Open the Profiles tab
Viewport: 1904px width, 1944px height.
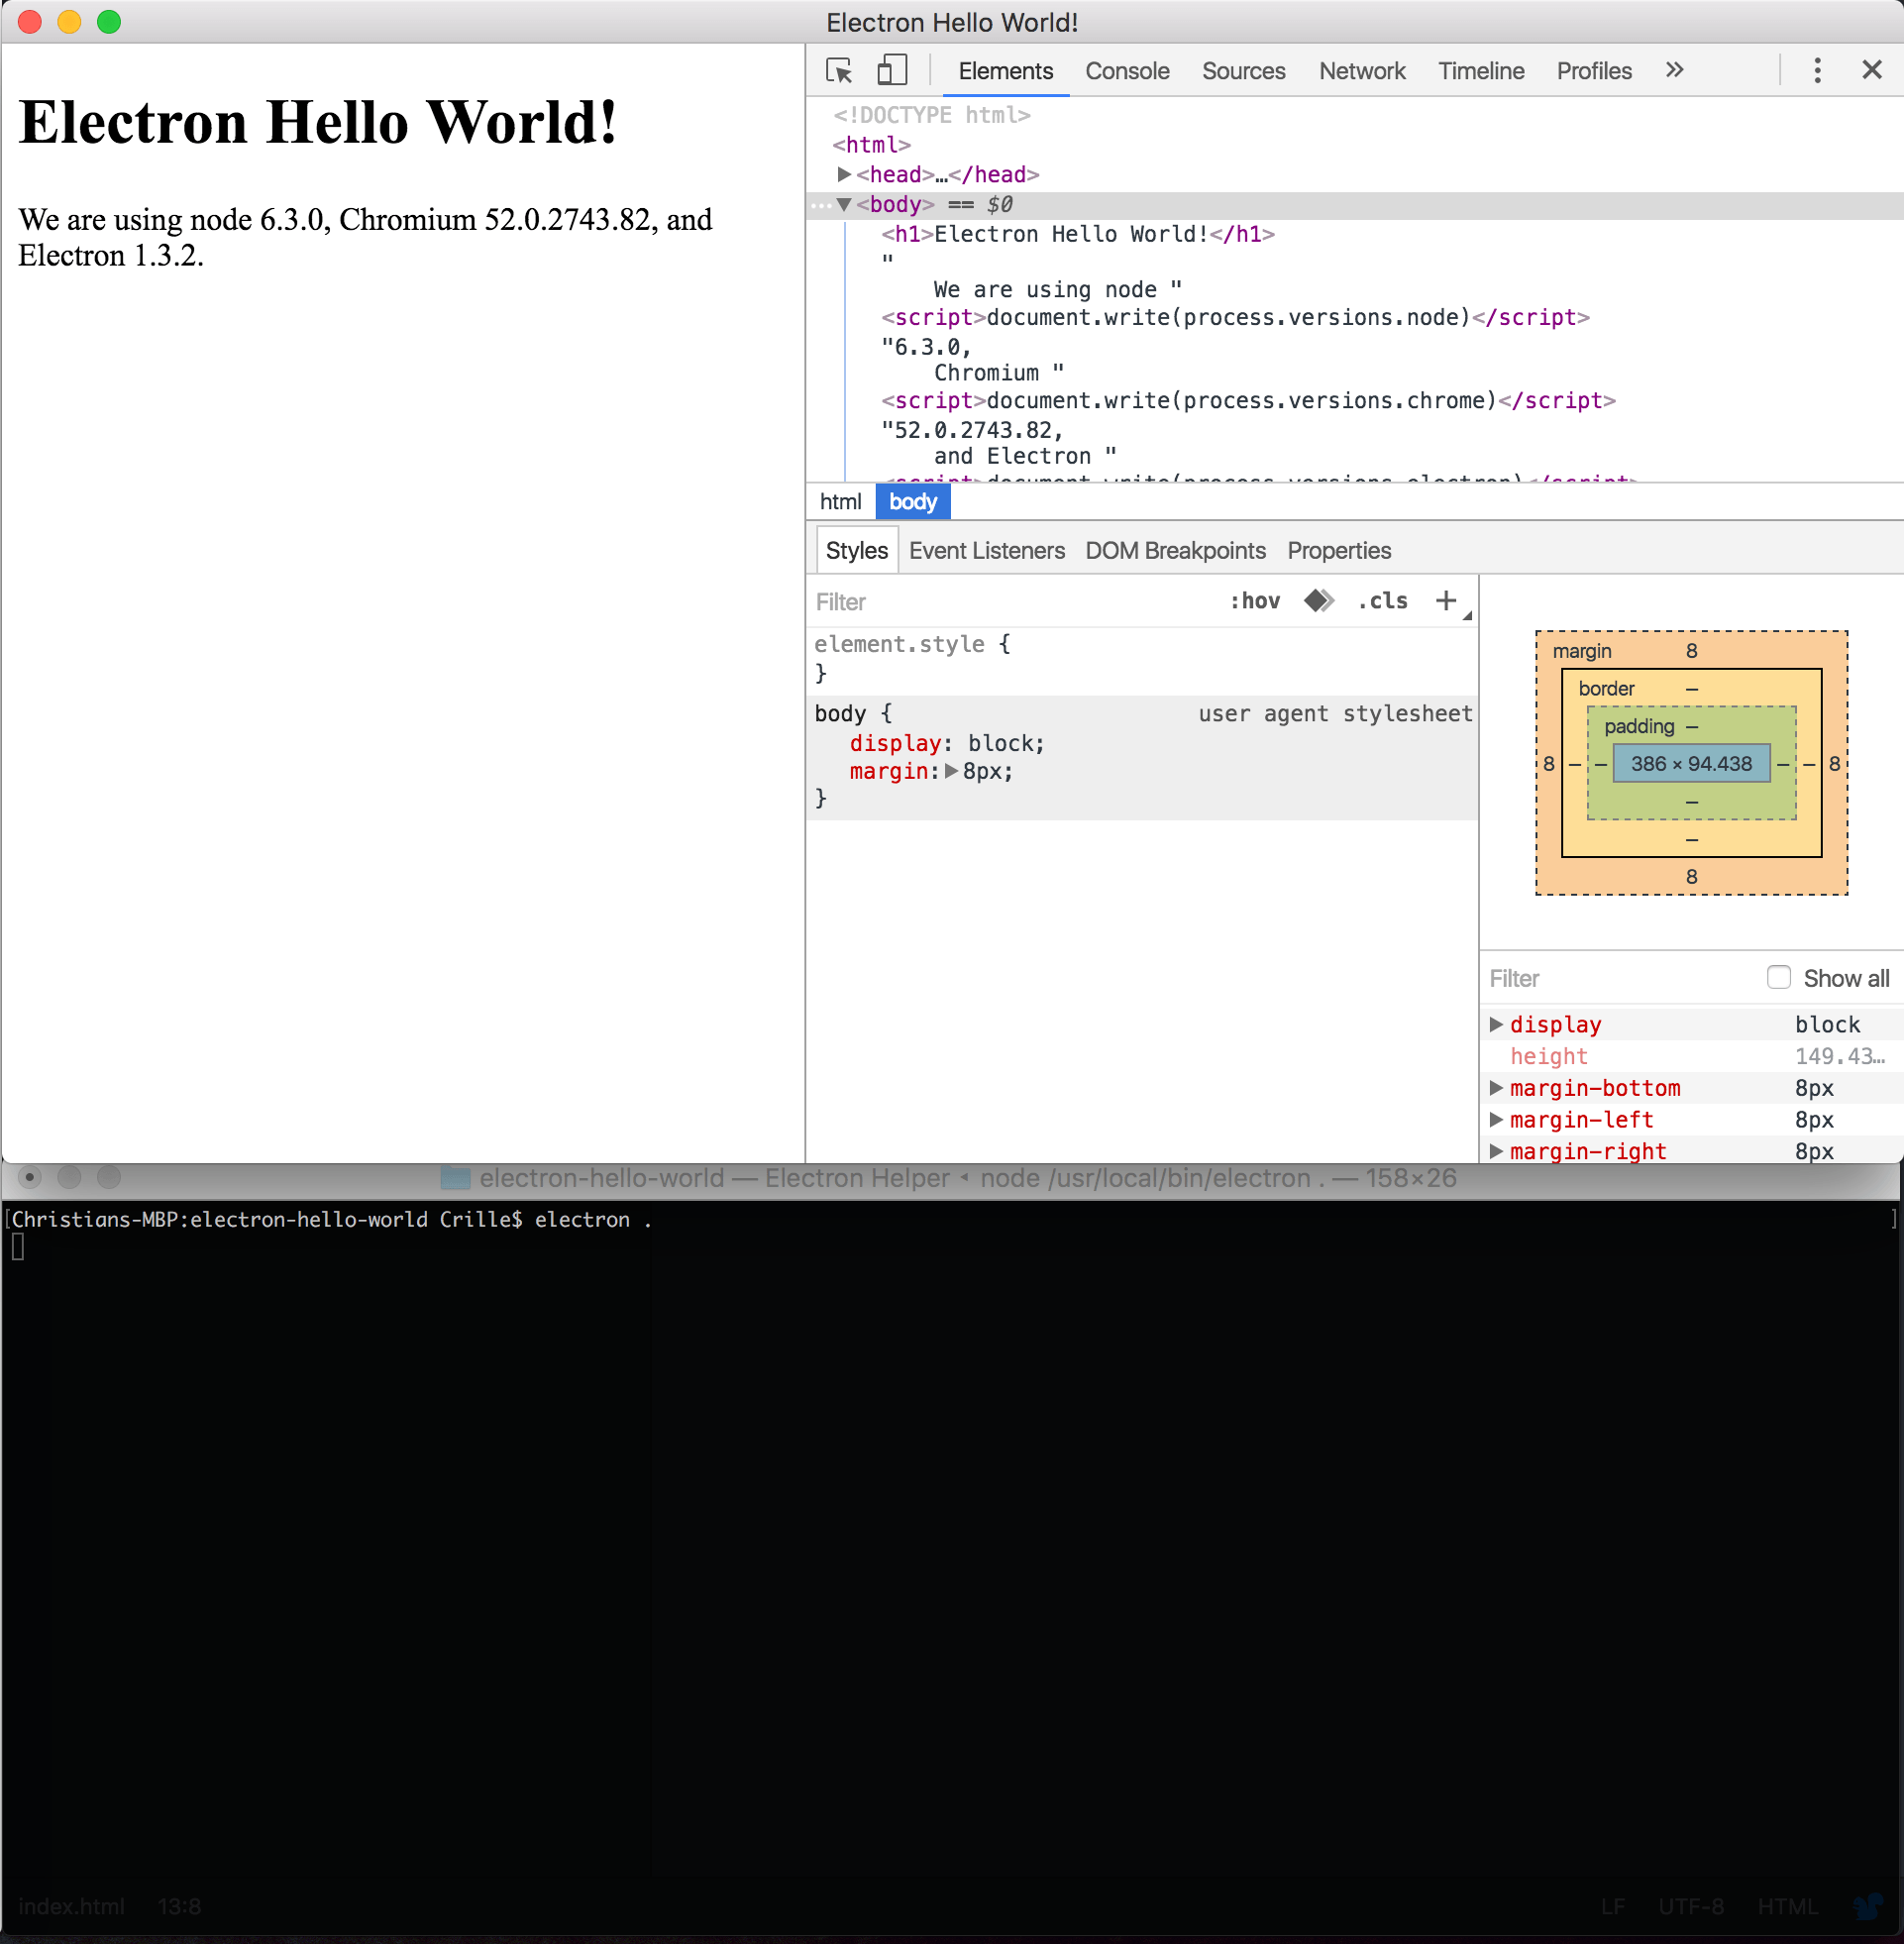click(x=1594, y=71)
